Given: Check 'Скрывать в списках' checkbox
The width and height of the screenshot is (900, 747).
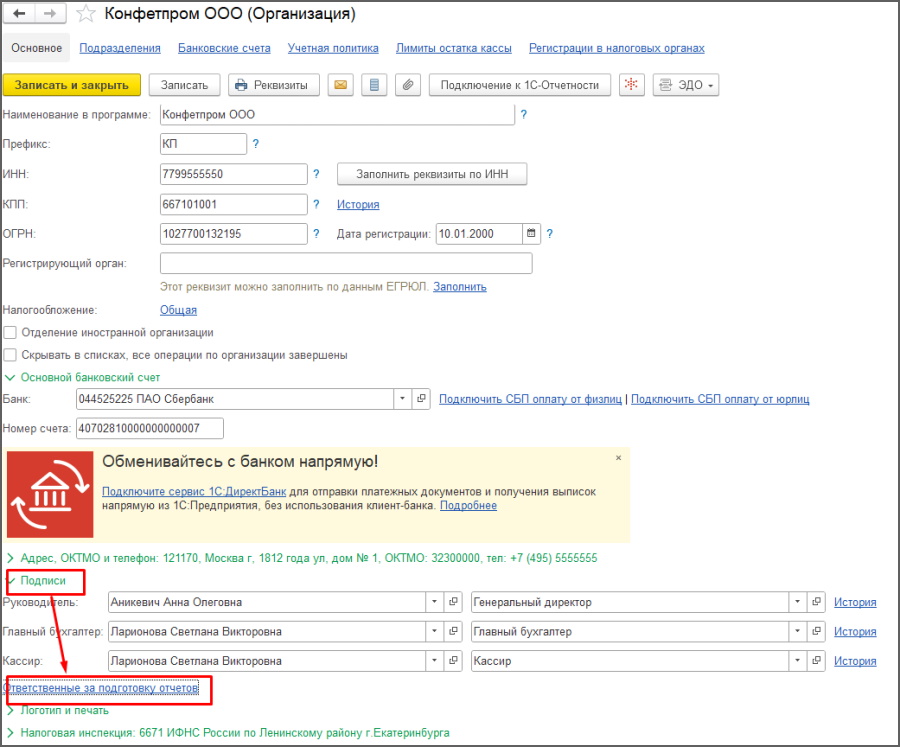Looking at the screenshot, I should pos(10,355).
